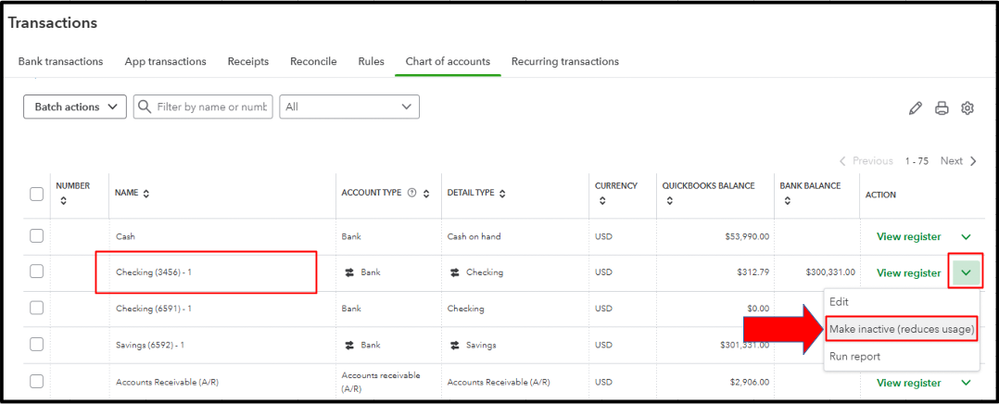Open View register for Checking (3456)
The height and width of the screenshot is (404, 999).
[x=908, y=273]
